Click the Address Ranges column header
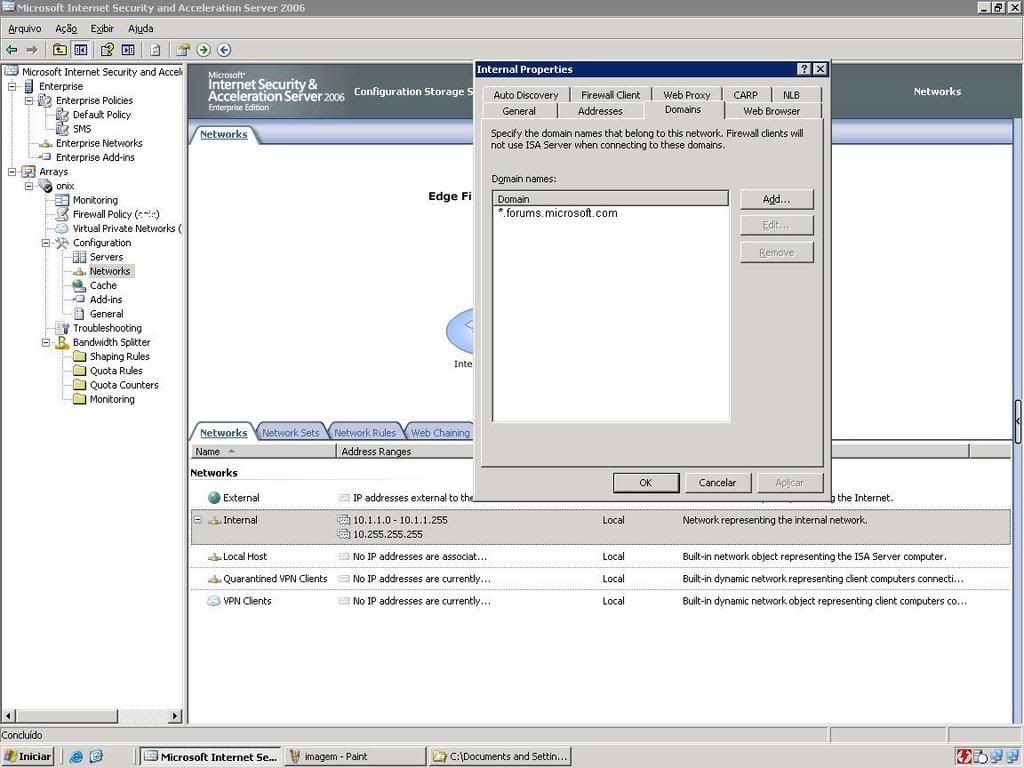1024x768 pixels. point(405,451)
